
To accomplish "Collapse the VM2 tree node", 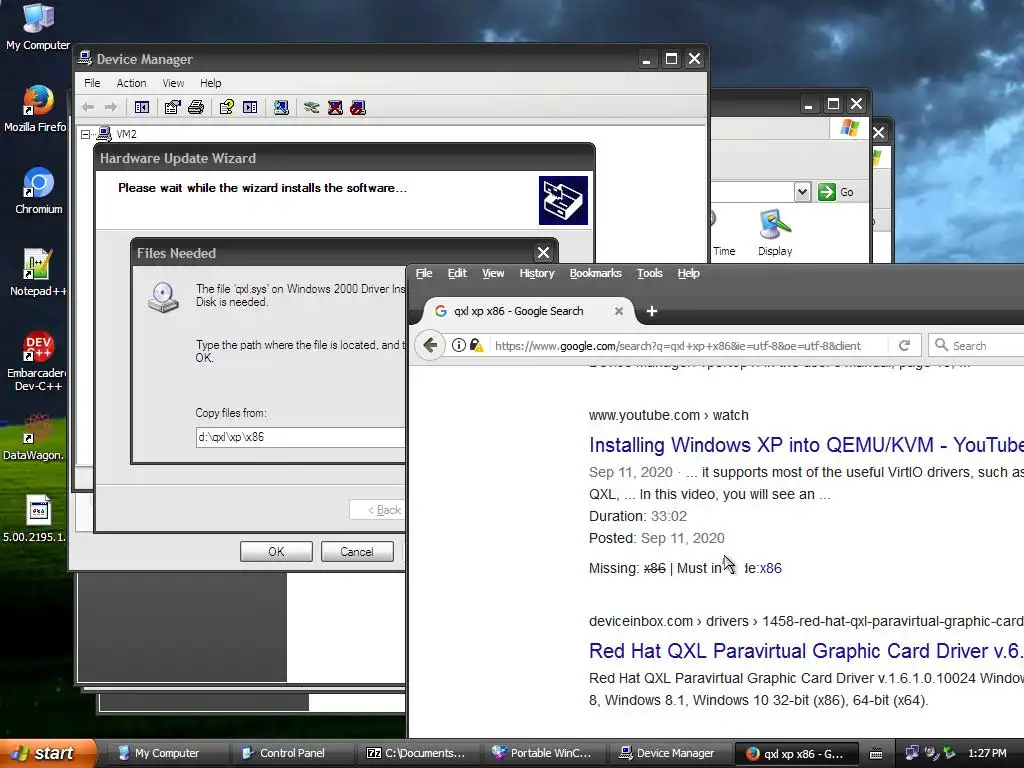I will pos(86,134).
